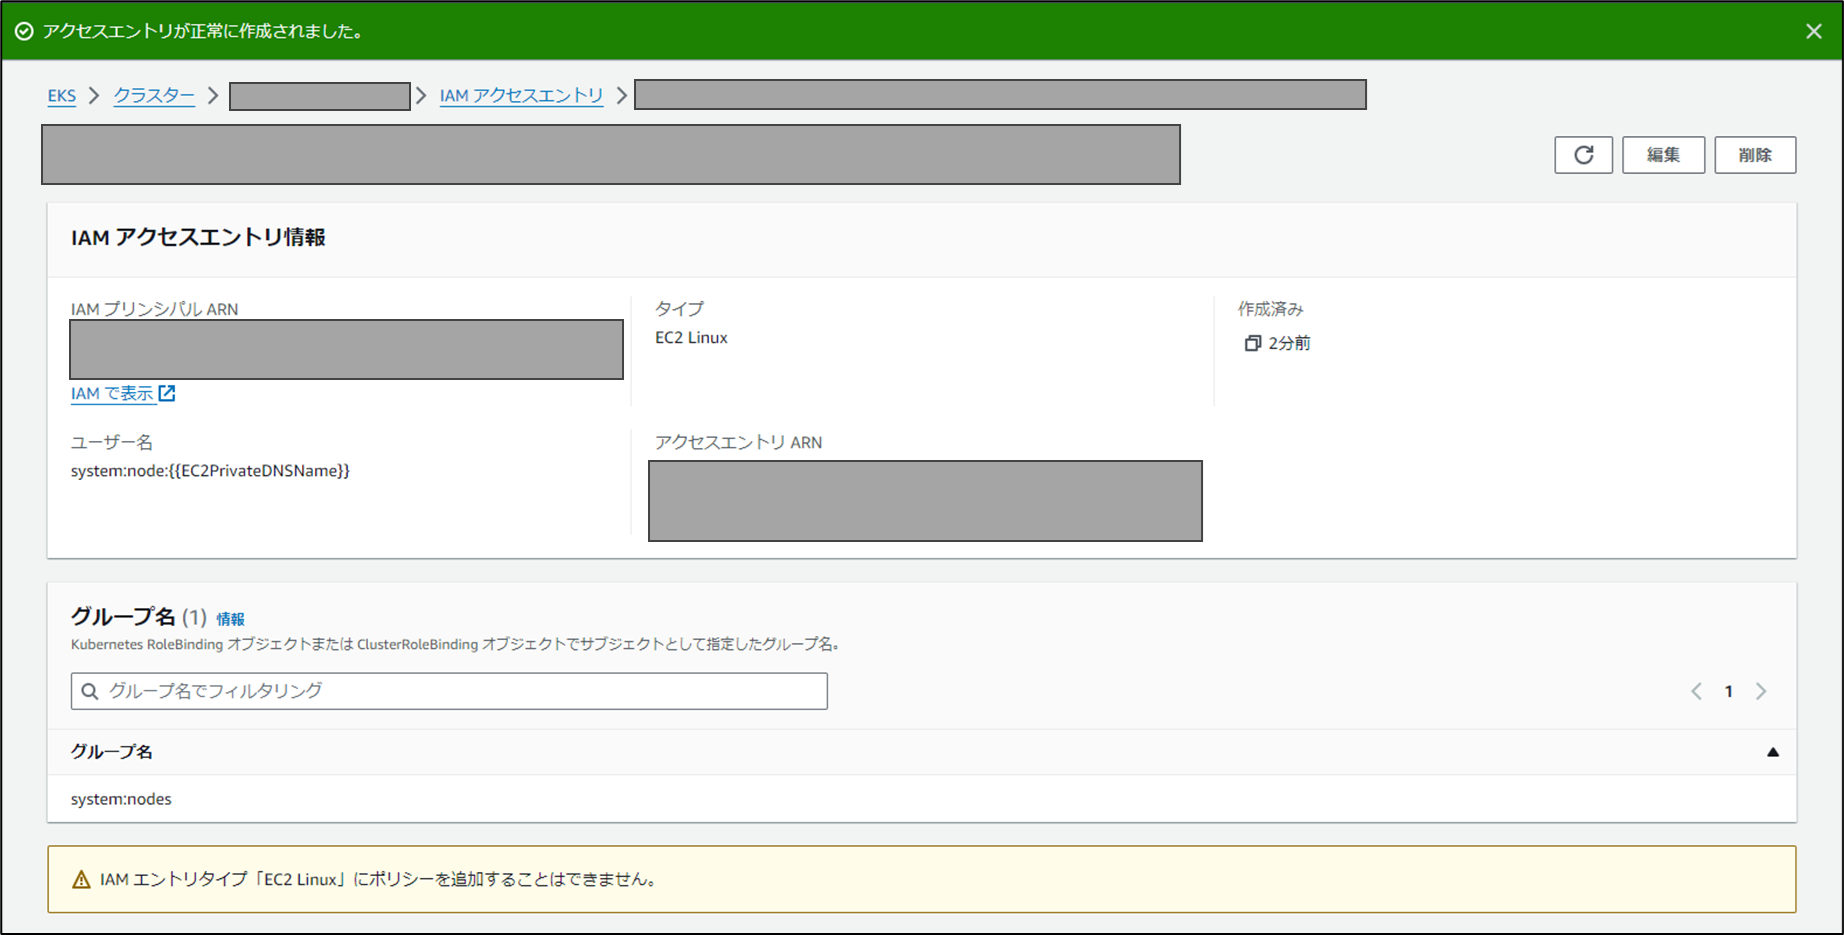Click the IAM アクセスエントリ情報 heading

pos(198,238)
